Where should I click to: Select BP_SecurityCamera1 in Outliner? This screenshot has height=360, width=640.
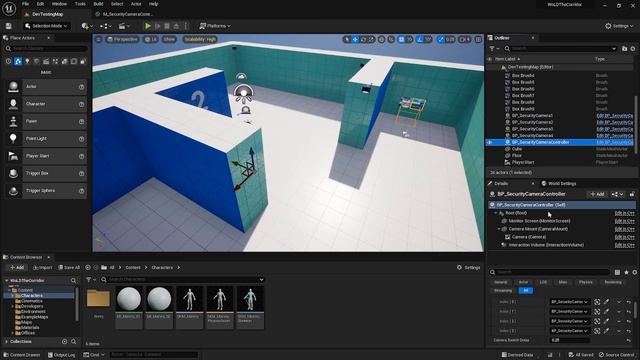point(532,116)
